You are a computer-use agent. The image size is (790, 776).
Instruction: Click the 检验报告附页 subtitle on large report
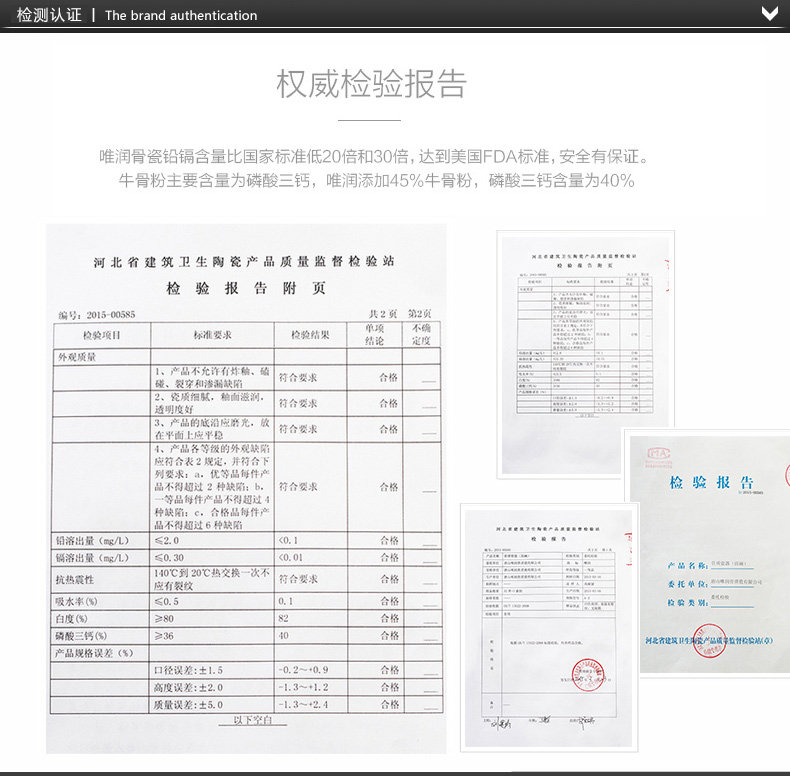(x=246, y=288)
